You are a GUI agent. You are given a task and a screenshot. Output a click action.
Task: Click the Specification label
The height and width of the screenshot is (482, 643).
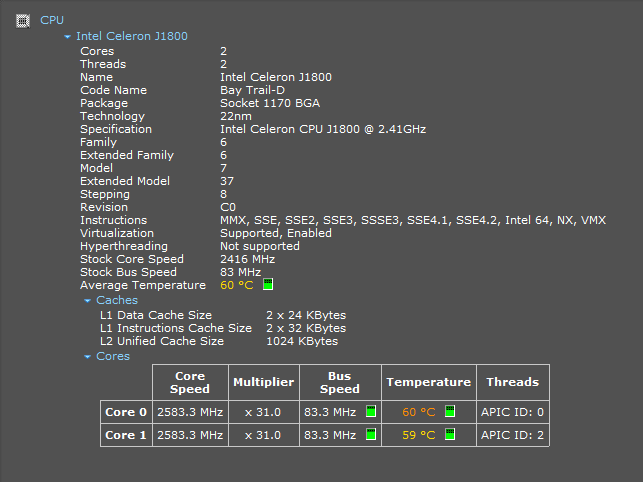pyautogui.click(x=116, y=129)
